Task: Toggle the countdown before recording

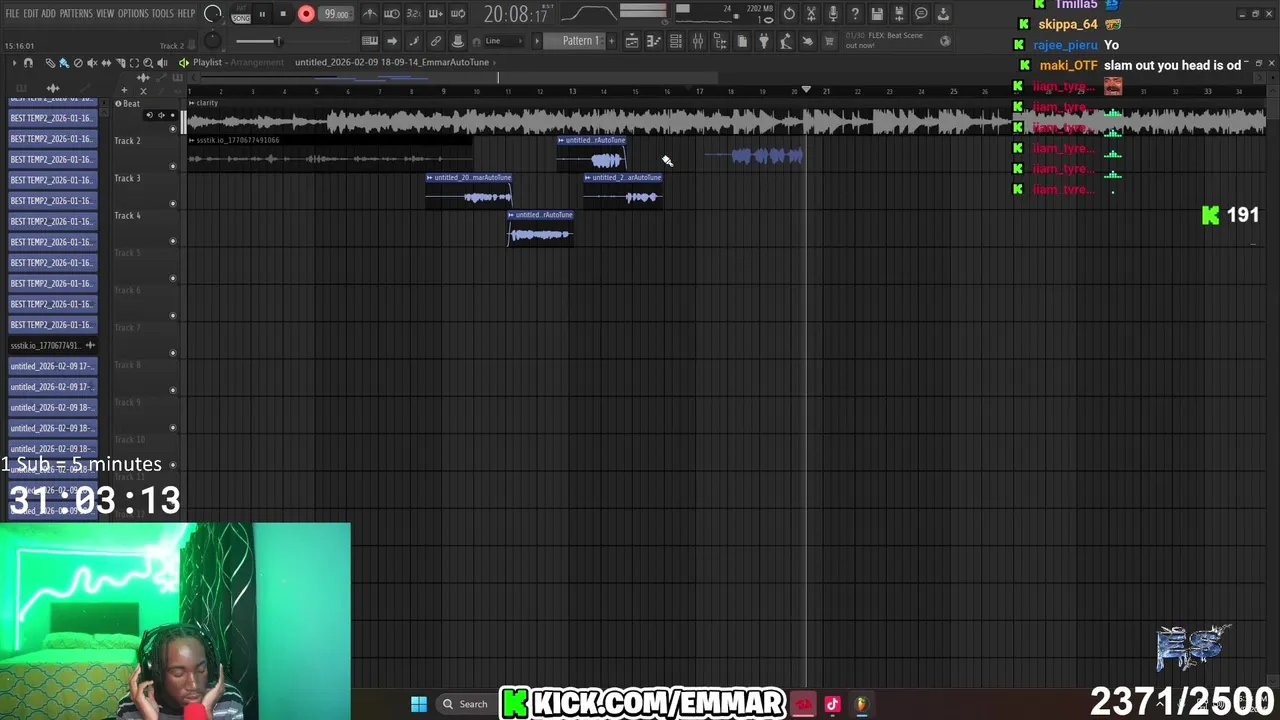Action: tap(413, 14)
